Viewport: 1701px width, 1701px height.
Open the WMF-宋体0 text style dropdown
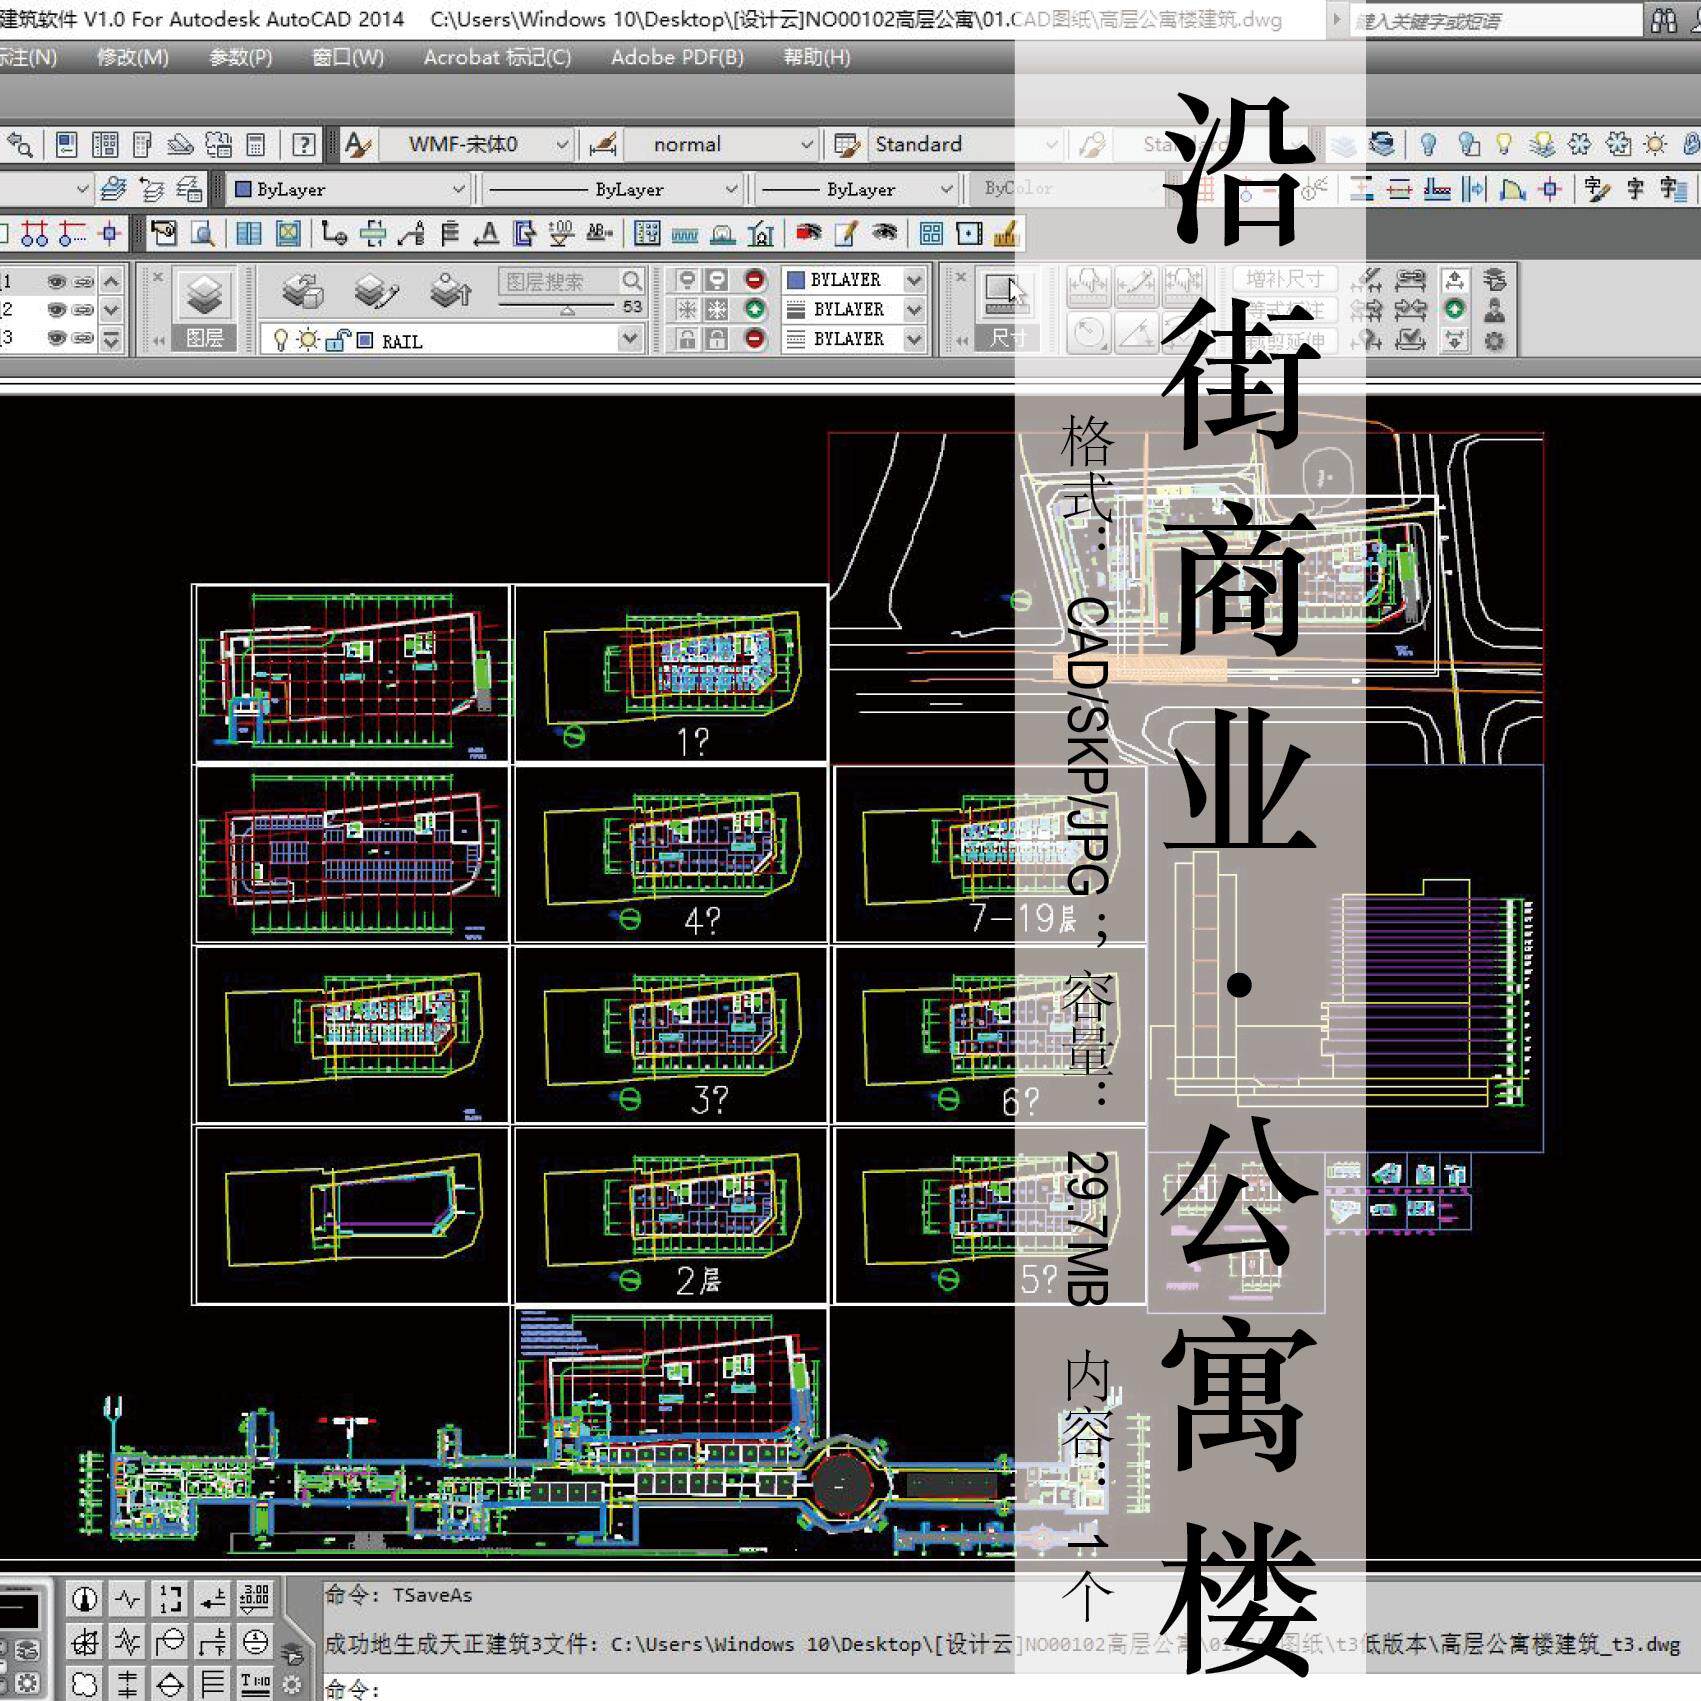pos(476,145)
